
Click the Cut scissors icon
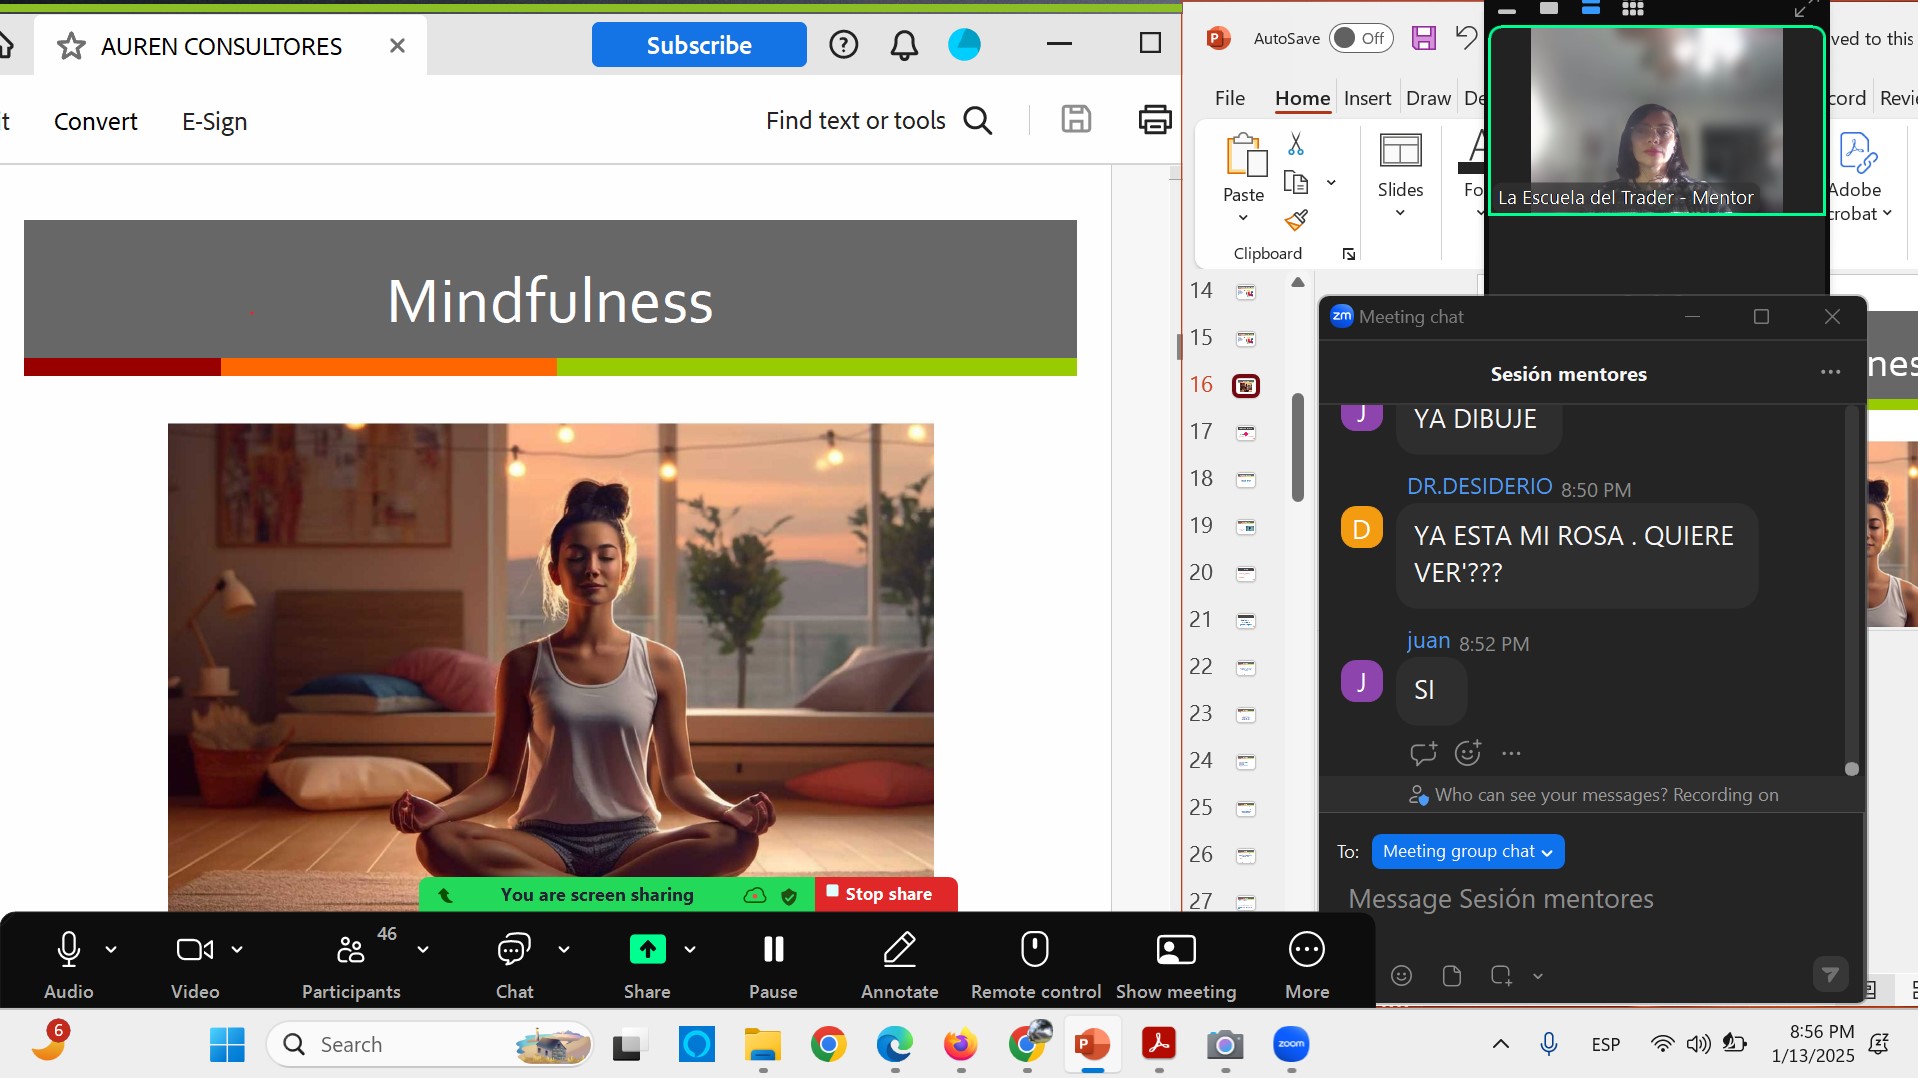click(1296, 145)
